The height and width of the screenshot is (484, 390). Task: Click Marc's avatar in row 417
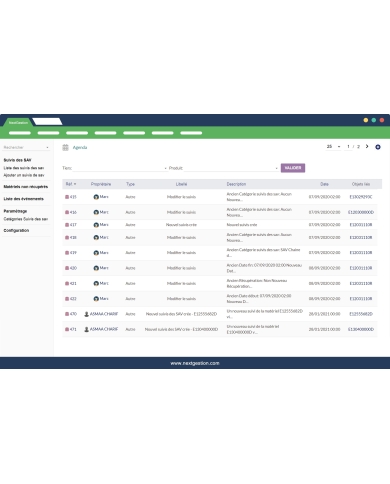click(x=96, y=225)
